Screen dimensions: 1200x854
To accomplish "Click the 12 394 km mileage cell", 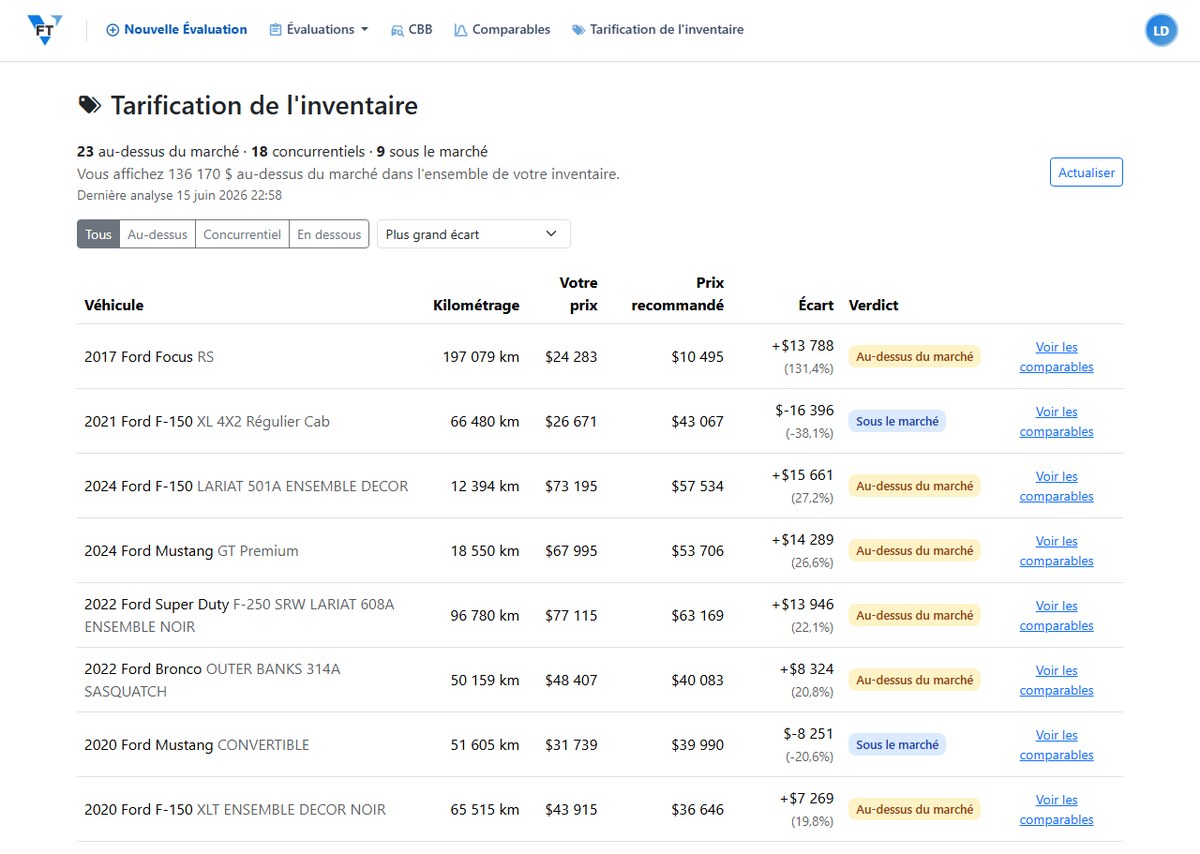I will [485, 486].
